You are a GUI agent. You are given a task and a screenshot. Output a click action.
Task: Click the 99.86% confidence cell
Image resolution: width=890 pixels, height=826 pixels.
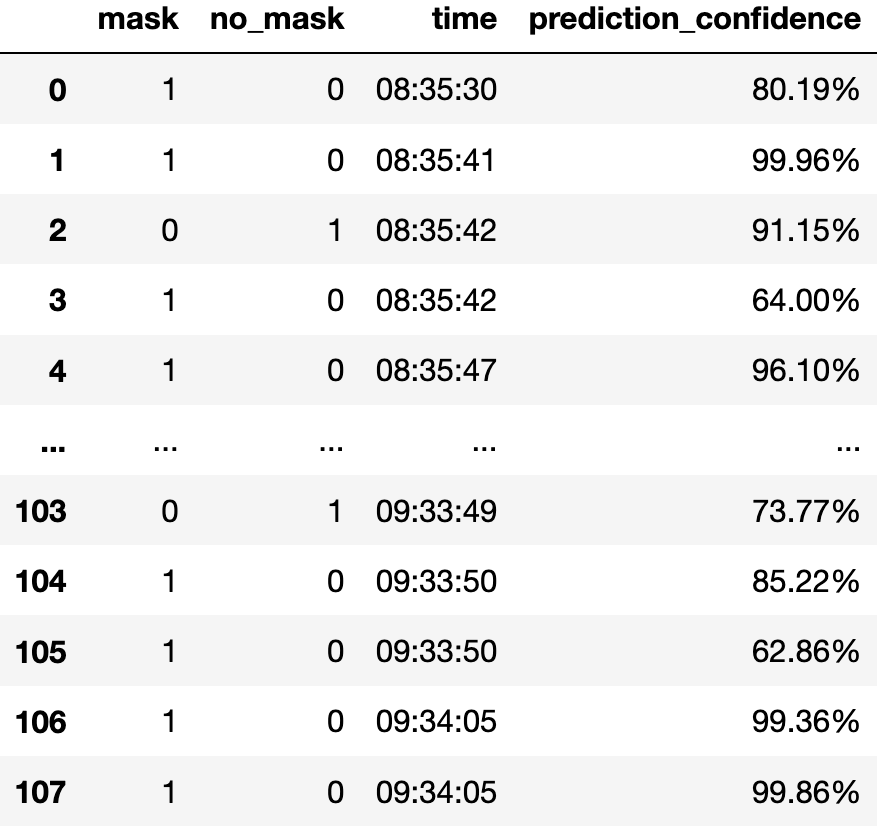[x=806, y=793]
